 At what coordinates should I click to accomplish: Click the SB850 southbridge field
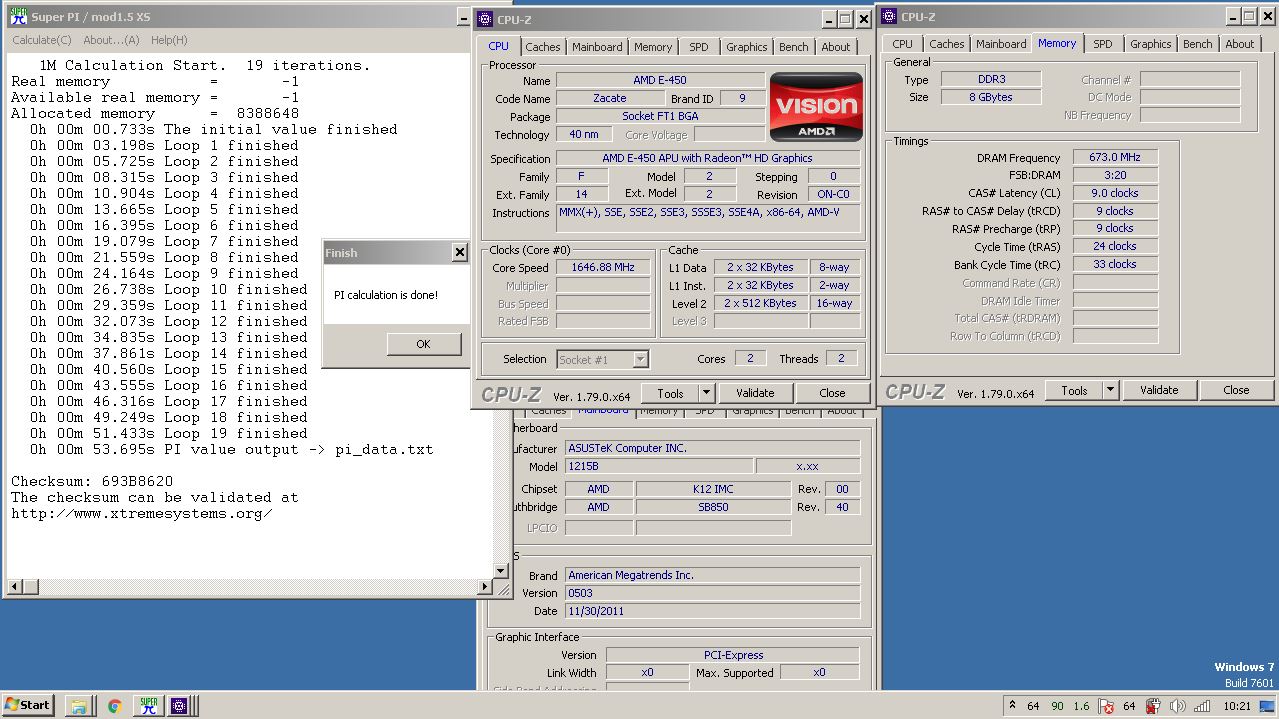click(x=712, y=507)
